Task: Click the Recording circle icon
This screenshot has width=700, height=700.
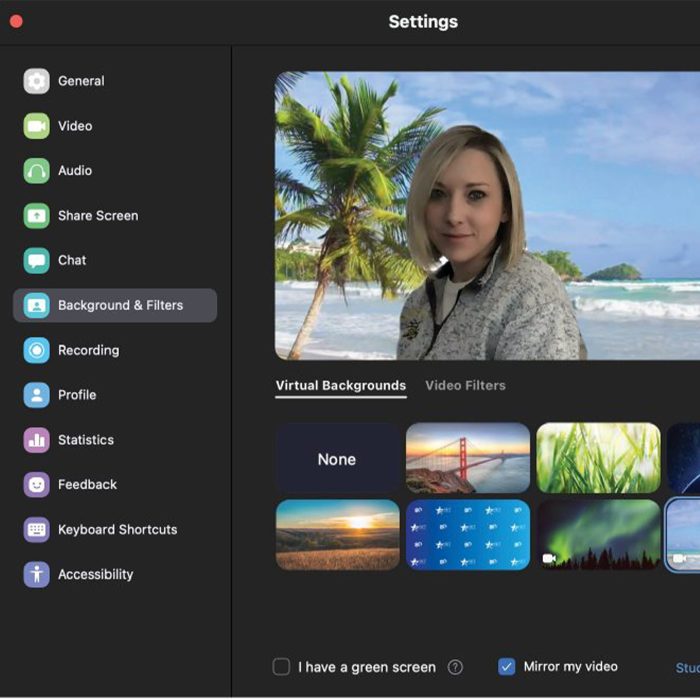Action: [x=36, y=350]
